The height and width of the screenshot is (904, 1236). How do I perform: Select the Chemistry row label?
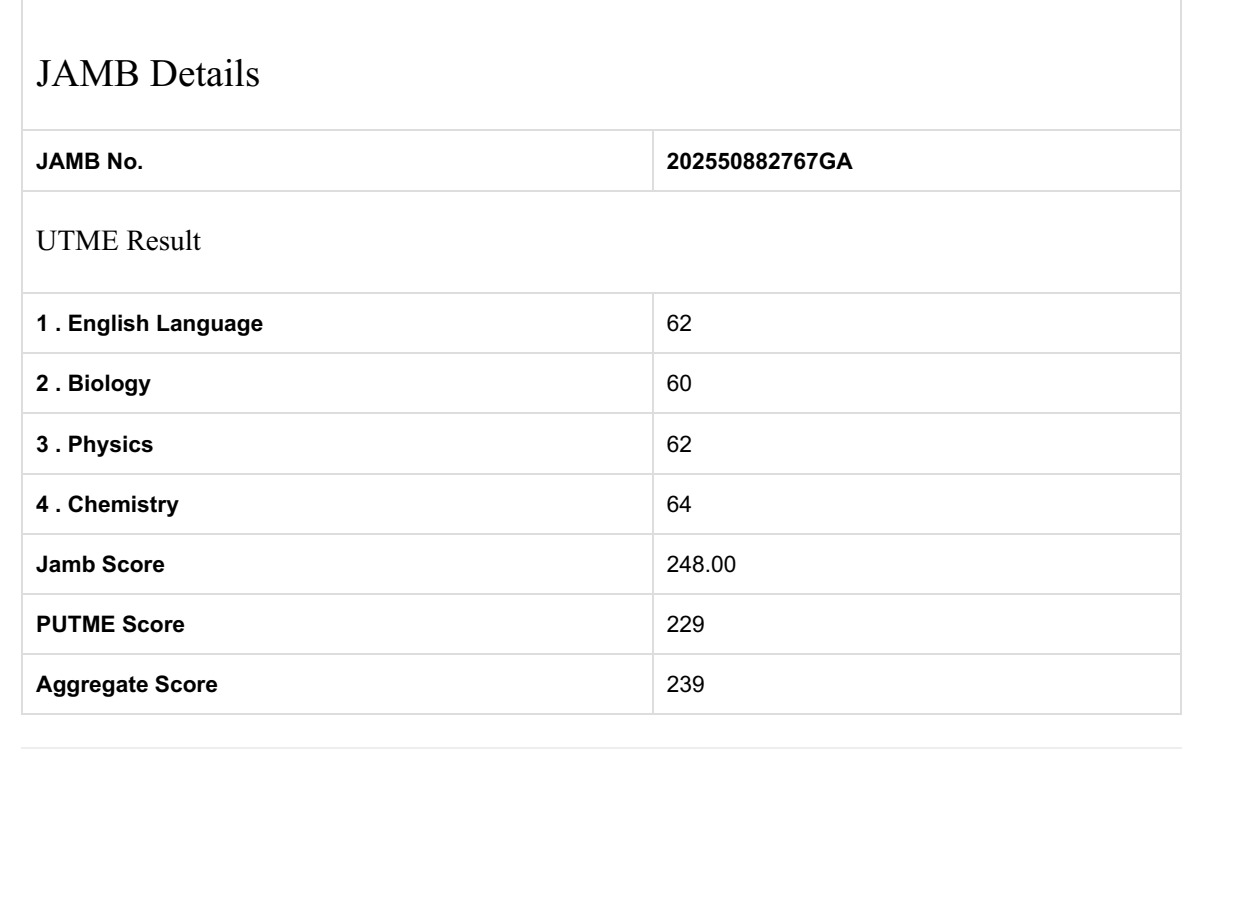107,505
